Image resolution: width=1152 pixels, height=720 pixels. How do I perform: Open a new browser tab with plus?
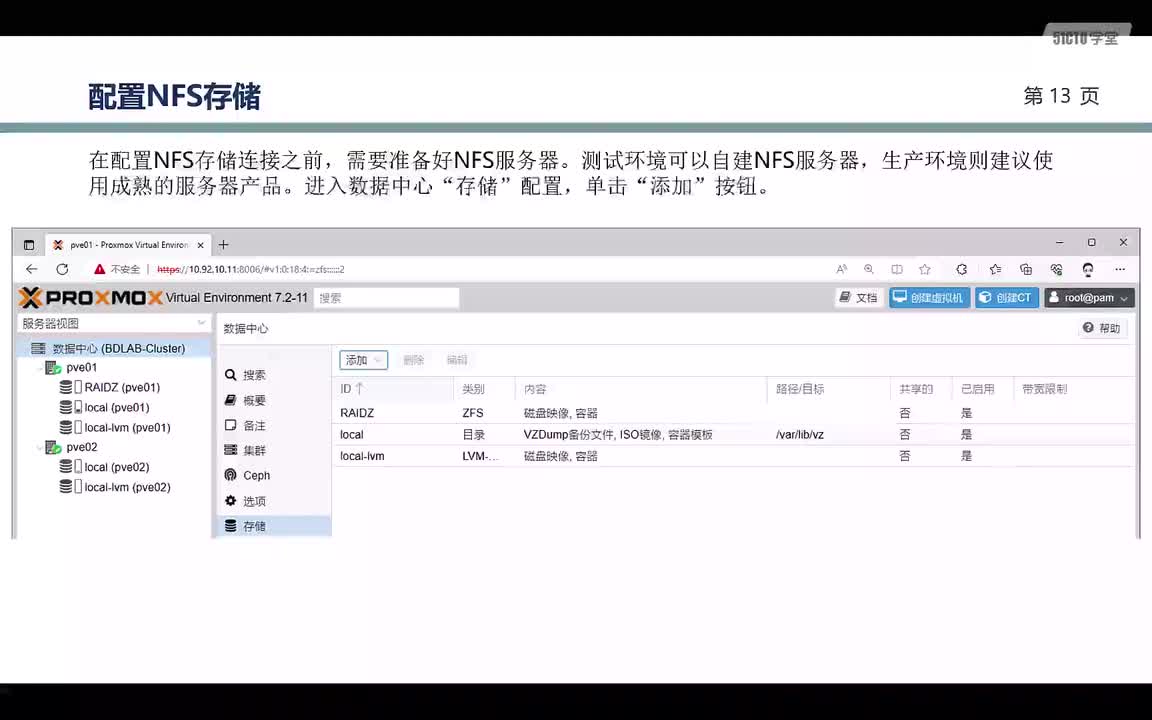coord(223,245)
